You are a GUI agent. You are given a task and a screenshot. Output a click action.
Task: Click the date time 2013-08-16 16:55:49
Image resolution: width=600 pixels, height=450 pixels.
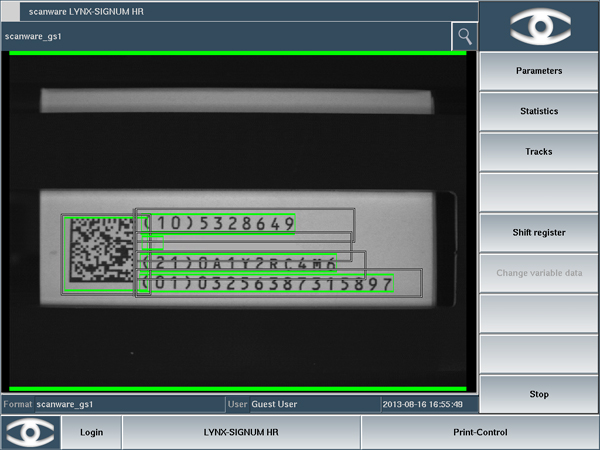(422, 404)
